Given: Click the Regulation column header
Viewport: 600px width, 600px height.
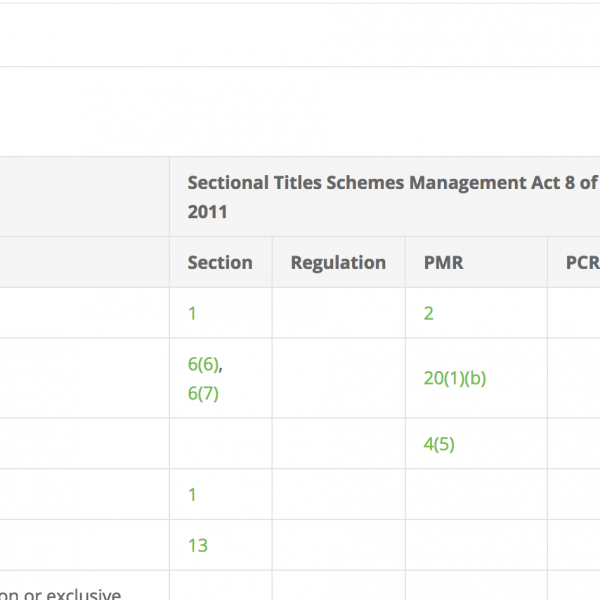Looking at the screenshot, I should pos(338,263).
